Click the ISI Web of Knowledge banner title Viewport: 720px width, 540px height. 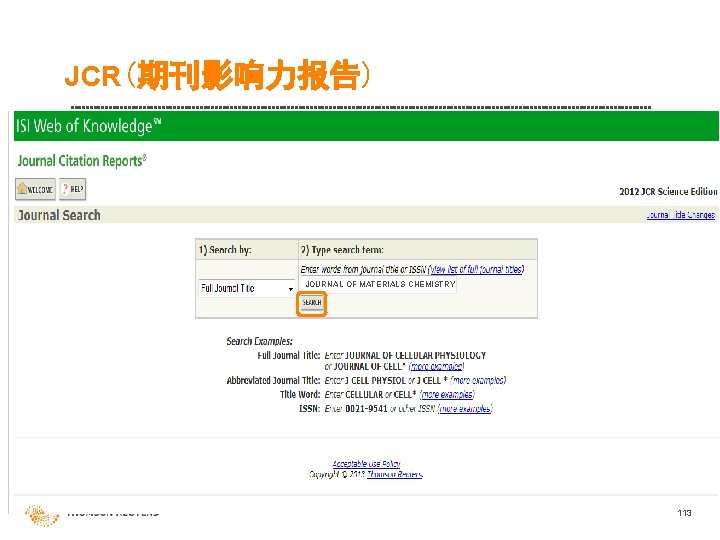[x=89, y=126]
